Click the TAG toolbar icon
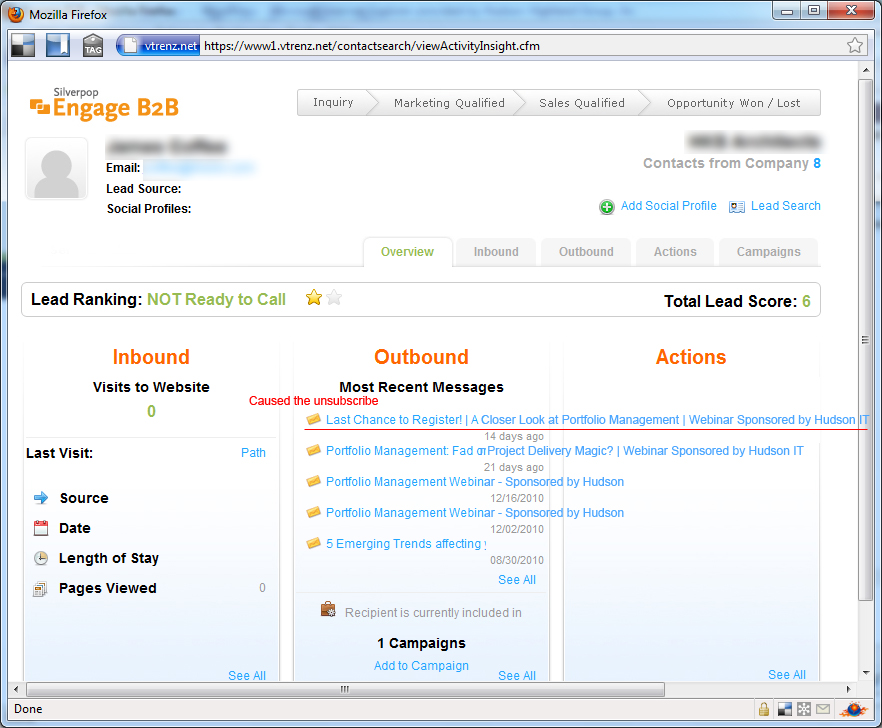882x728 pixels. click(x=93, y=45)
